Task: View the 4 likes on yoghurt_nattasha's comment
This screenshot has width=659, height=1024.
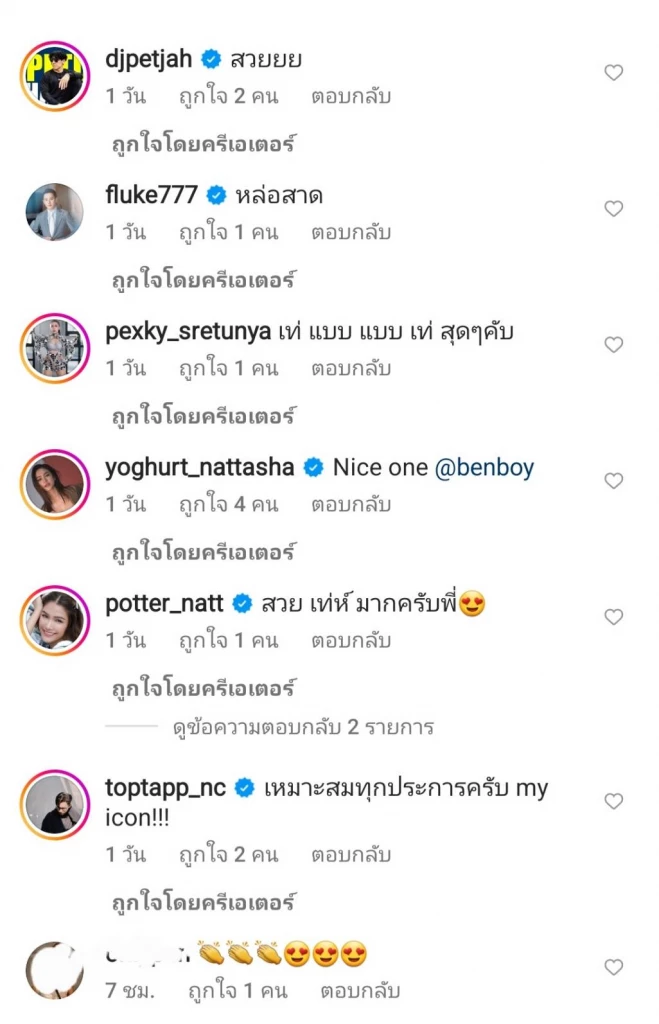Action: pos(228,505)
